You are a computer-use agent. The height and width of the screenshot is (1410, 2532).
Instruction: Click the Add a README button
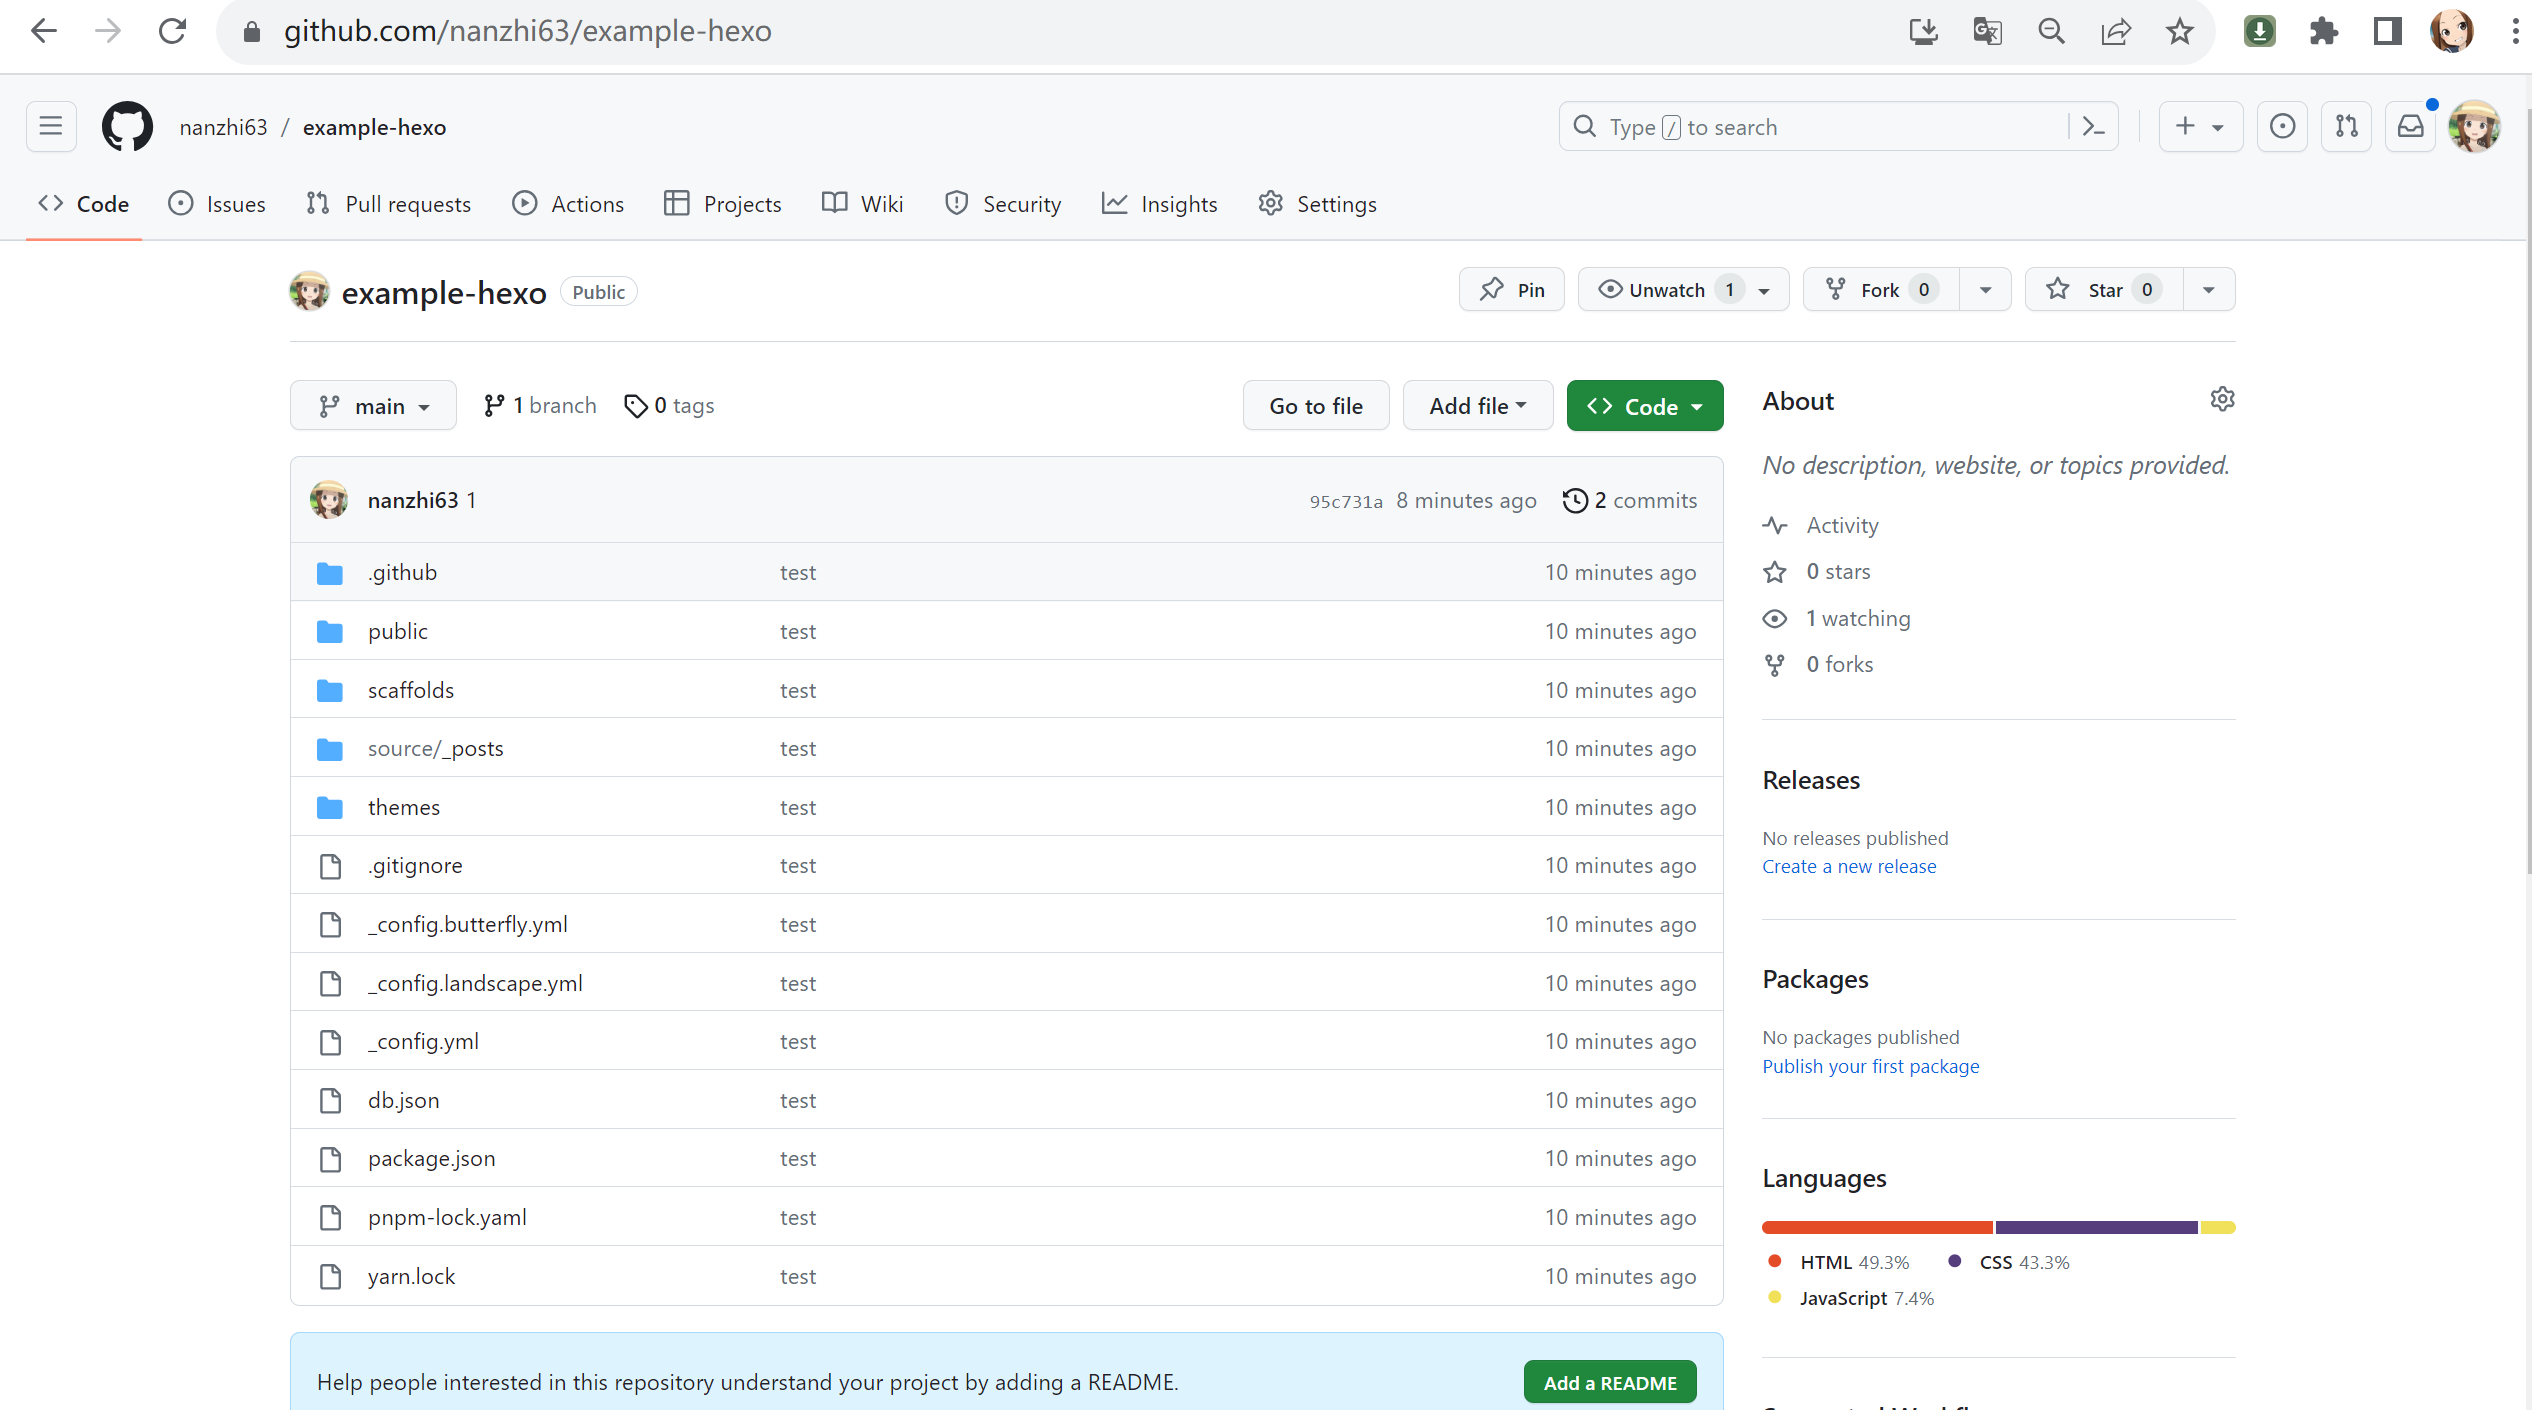pos(1609,1382)
